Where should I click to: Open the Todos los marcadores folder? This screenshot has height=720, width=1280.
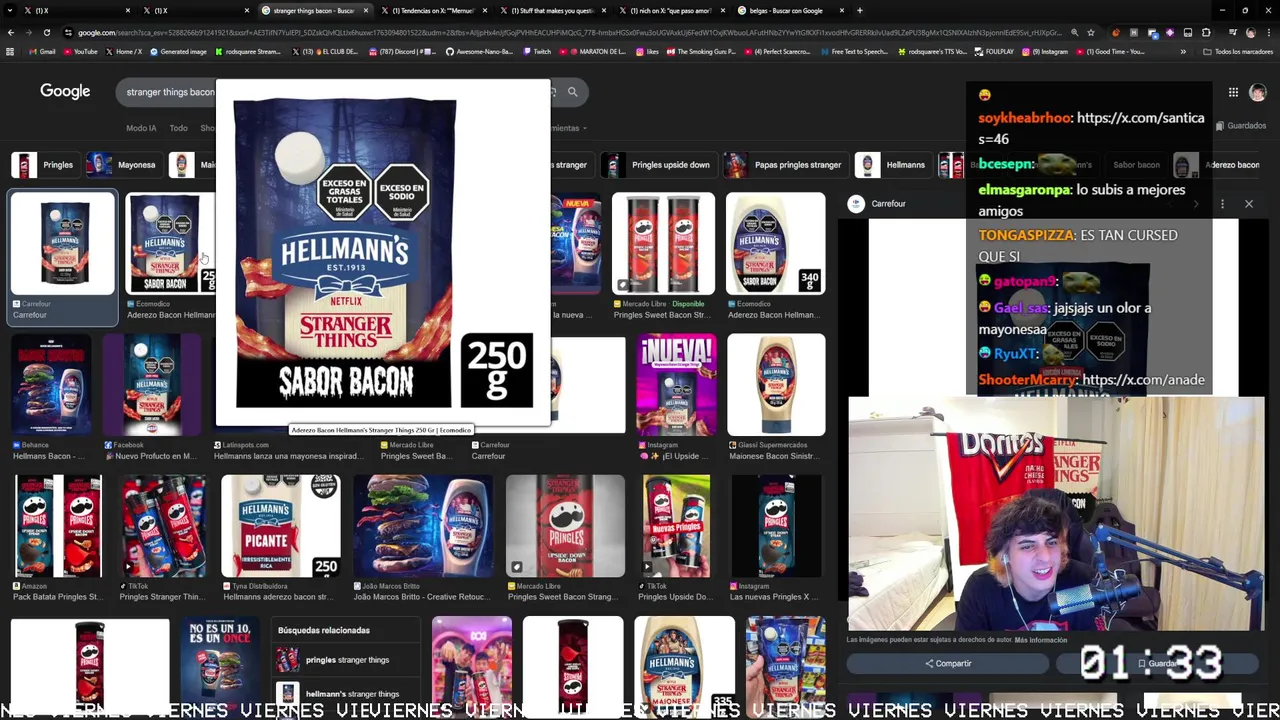(1237, 51)
